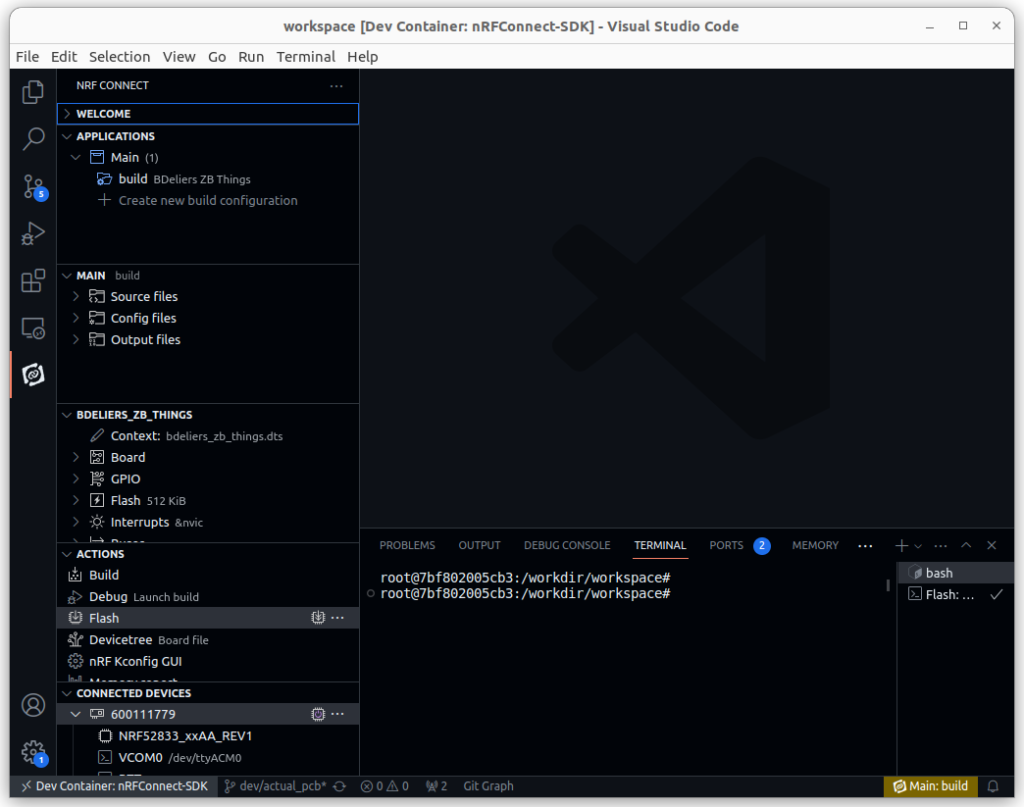Open Git Graph from status bar
Viewport: 1024px width, 807px height.
click(488, 786)
